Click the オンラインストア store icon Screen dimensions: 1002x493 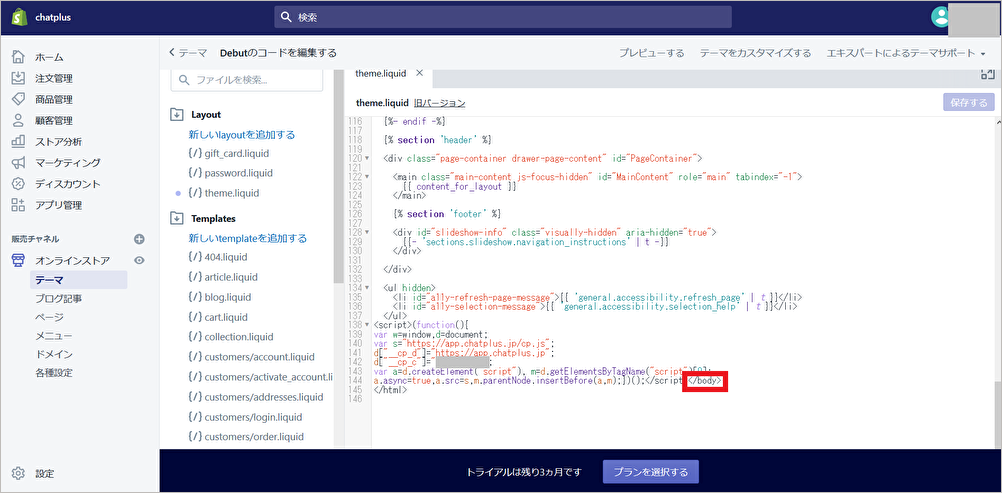click(19, 260)
